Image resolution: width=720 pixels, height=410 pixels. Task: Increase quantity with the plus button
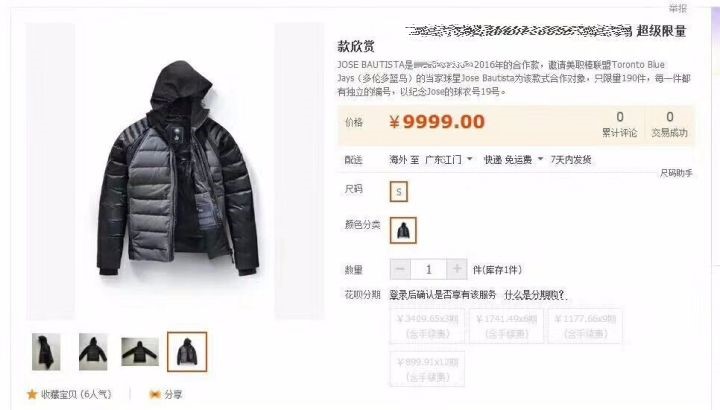click(x=456, y=269)
